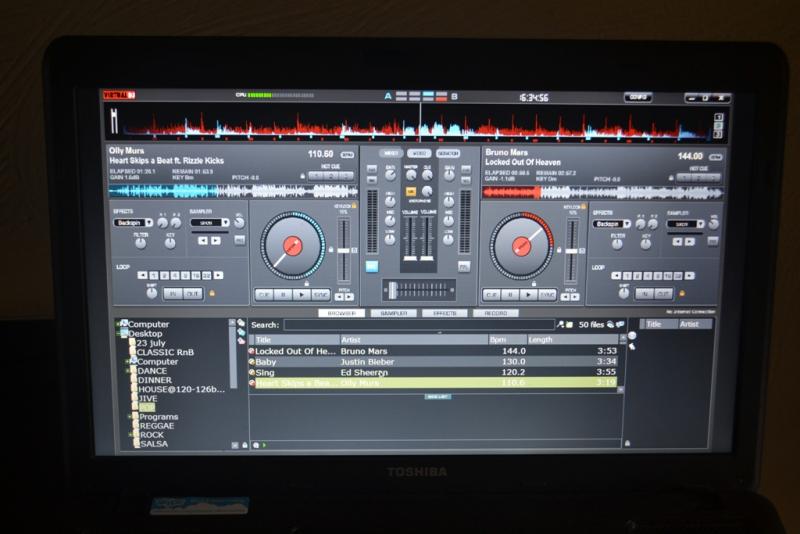Open the REGGAE folder
The image size is (800, 534).
(157, 425)
